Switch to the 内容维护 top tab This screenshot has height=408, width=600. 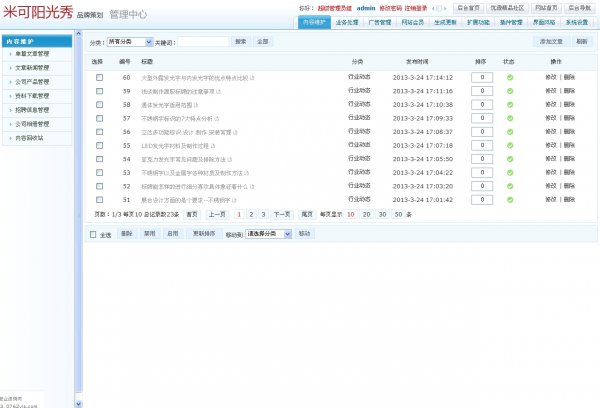314,23
